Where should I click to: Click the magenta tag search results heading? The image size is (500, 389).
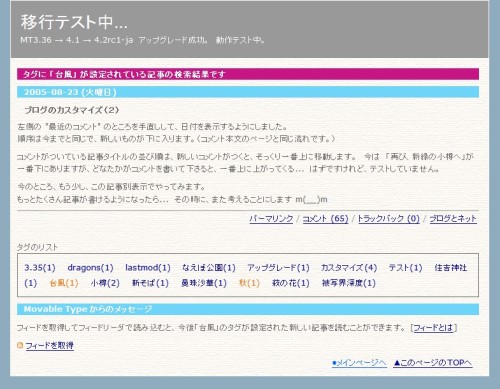[248, 74]
